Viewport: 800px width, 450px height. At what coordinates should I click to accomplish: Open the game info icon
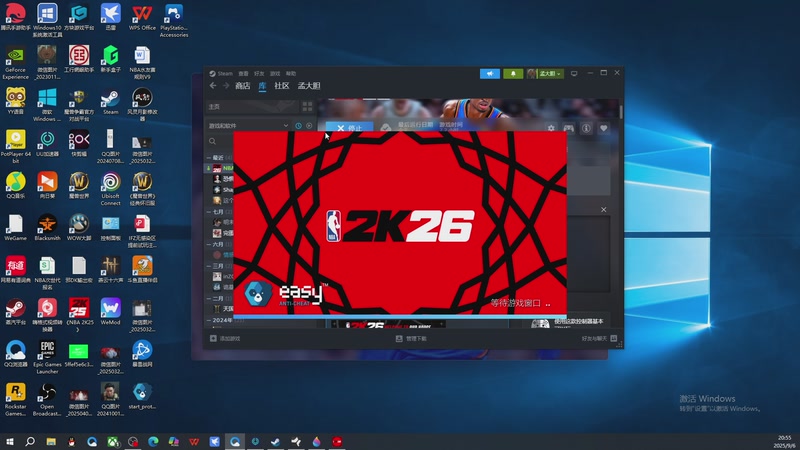pyautogui.click(x=586, y=128)
